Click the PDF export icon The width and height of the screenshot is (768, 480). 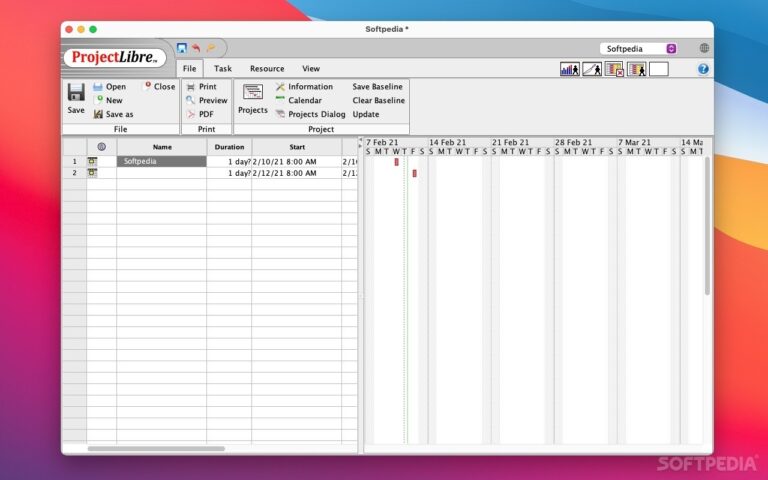click(191, 114)
